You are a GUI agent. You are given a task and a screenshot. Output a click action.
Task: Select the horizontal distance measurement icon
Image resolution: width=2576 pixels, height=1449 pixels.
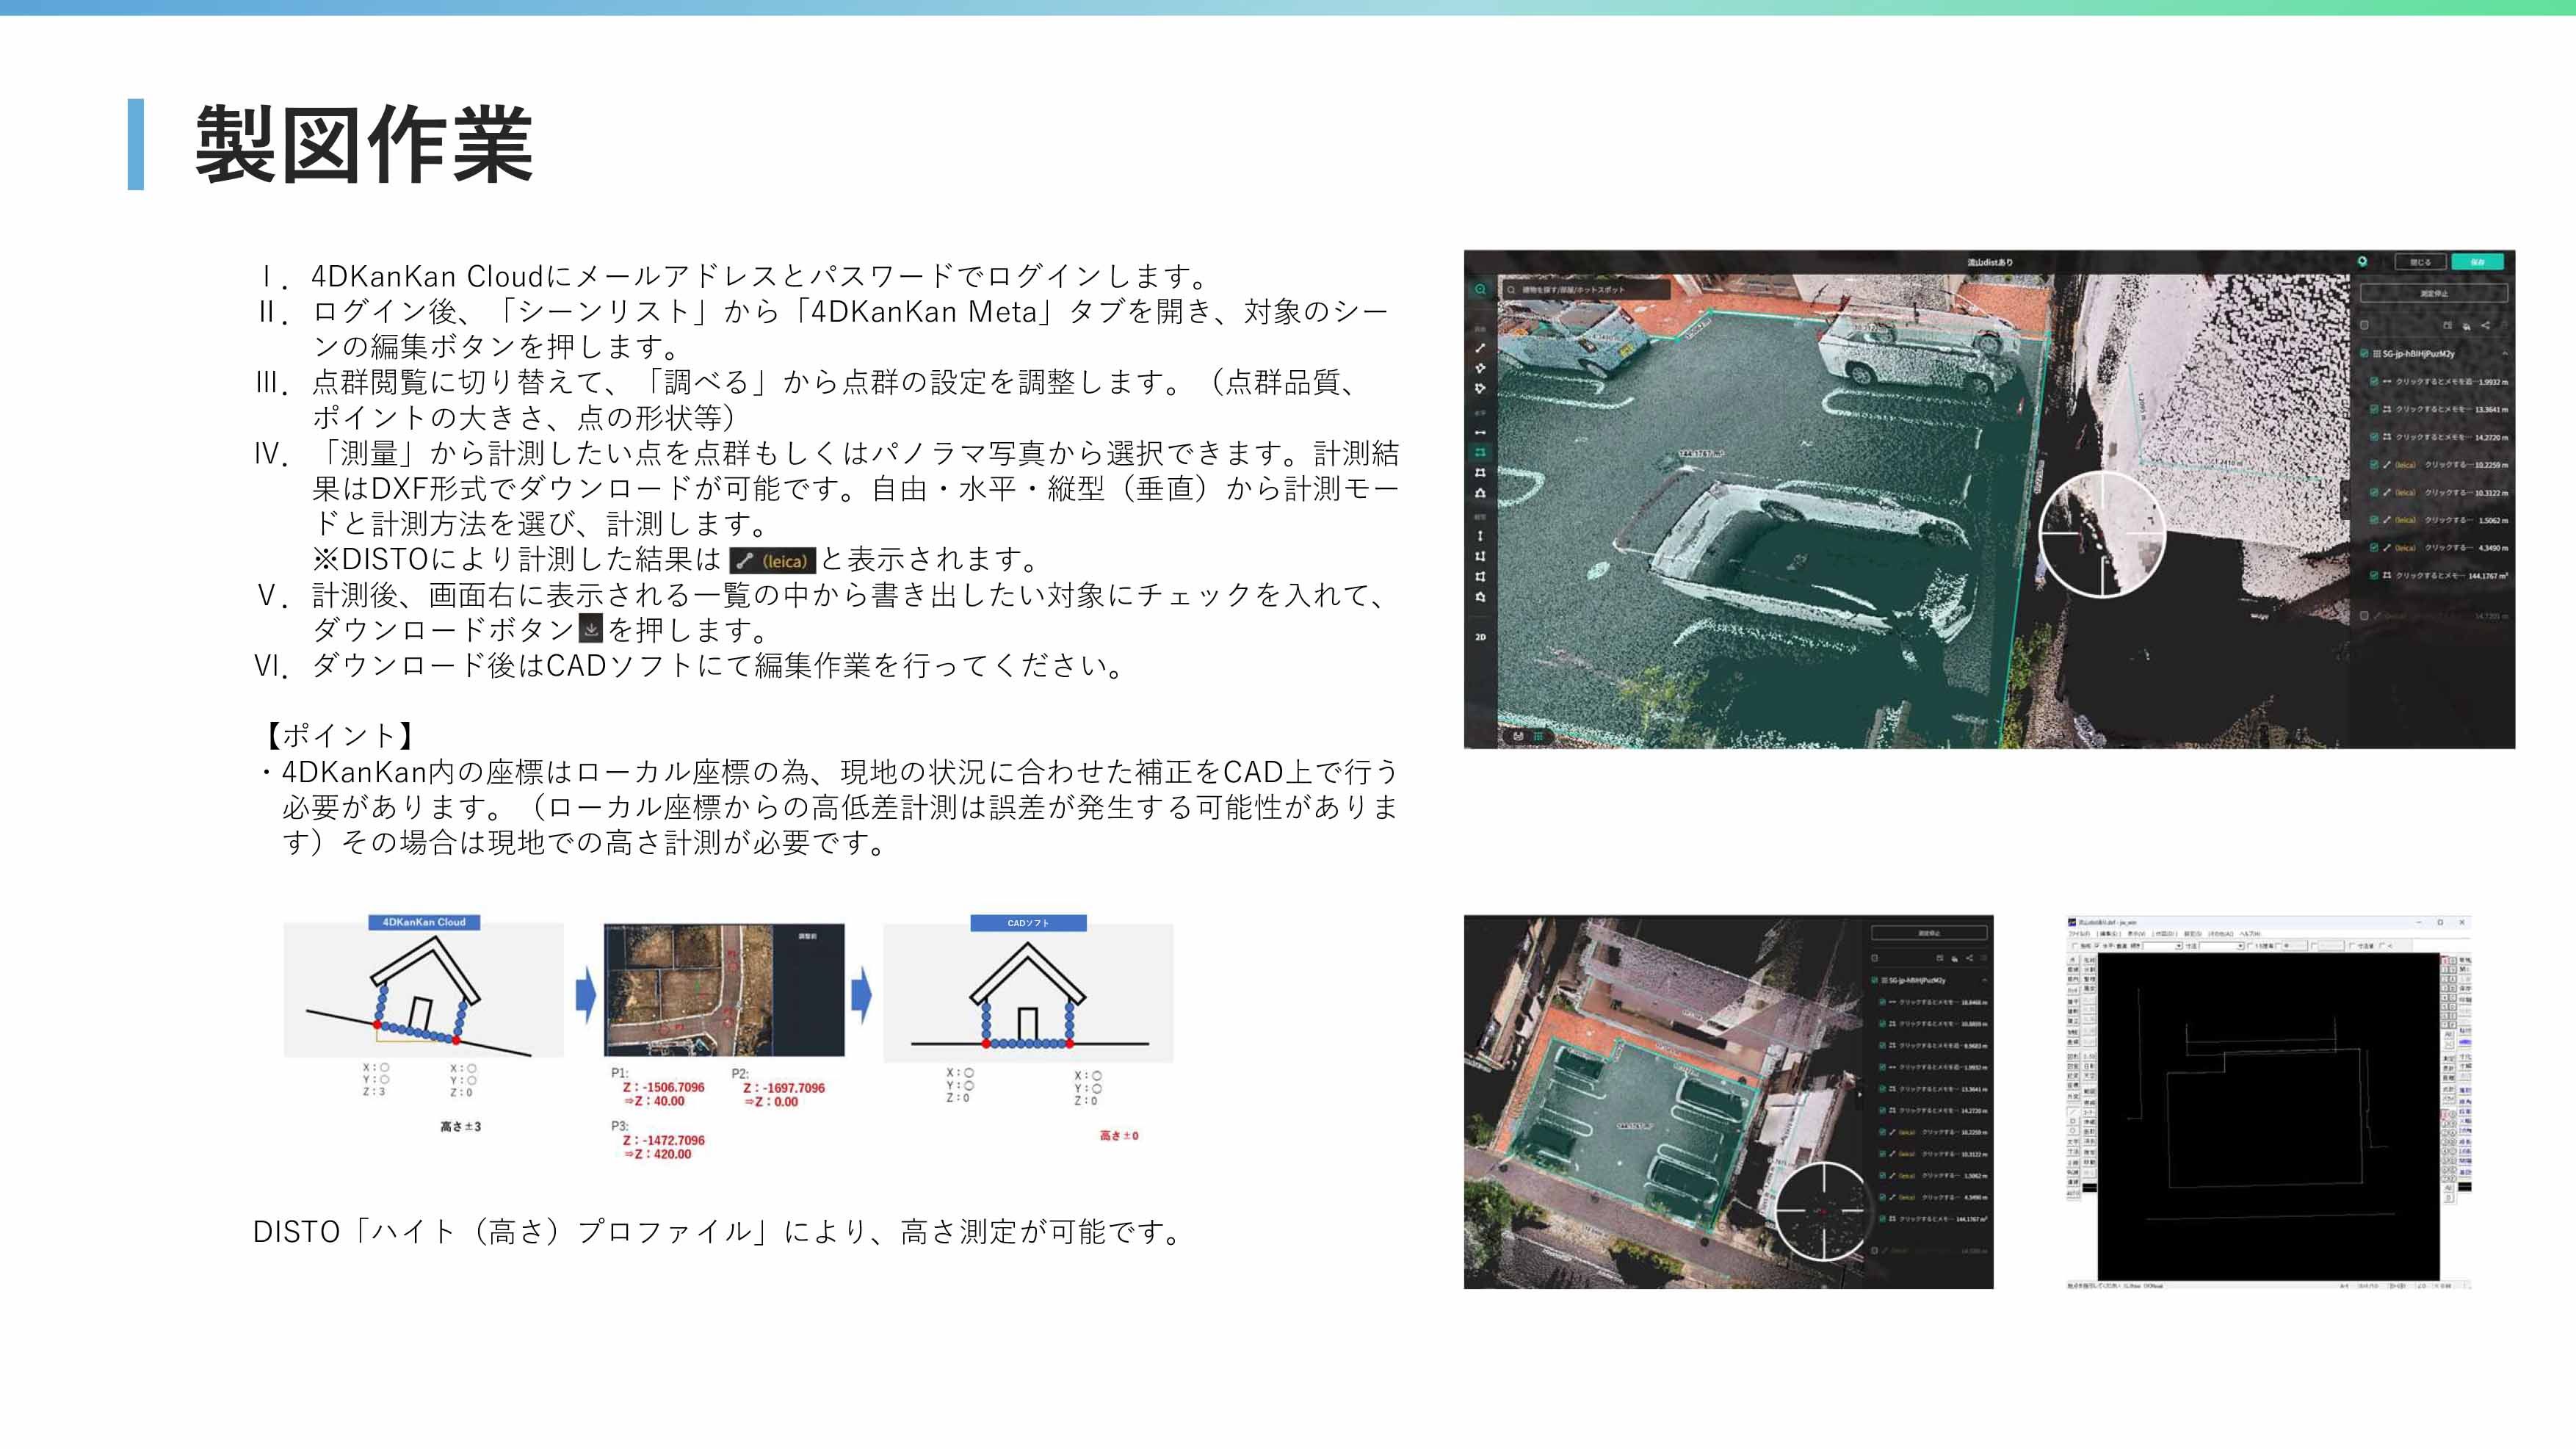tap(1481, 433)
